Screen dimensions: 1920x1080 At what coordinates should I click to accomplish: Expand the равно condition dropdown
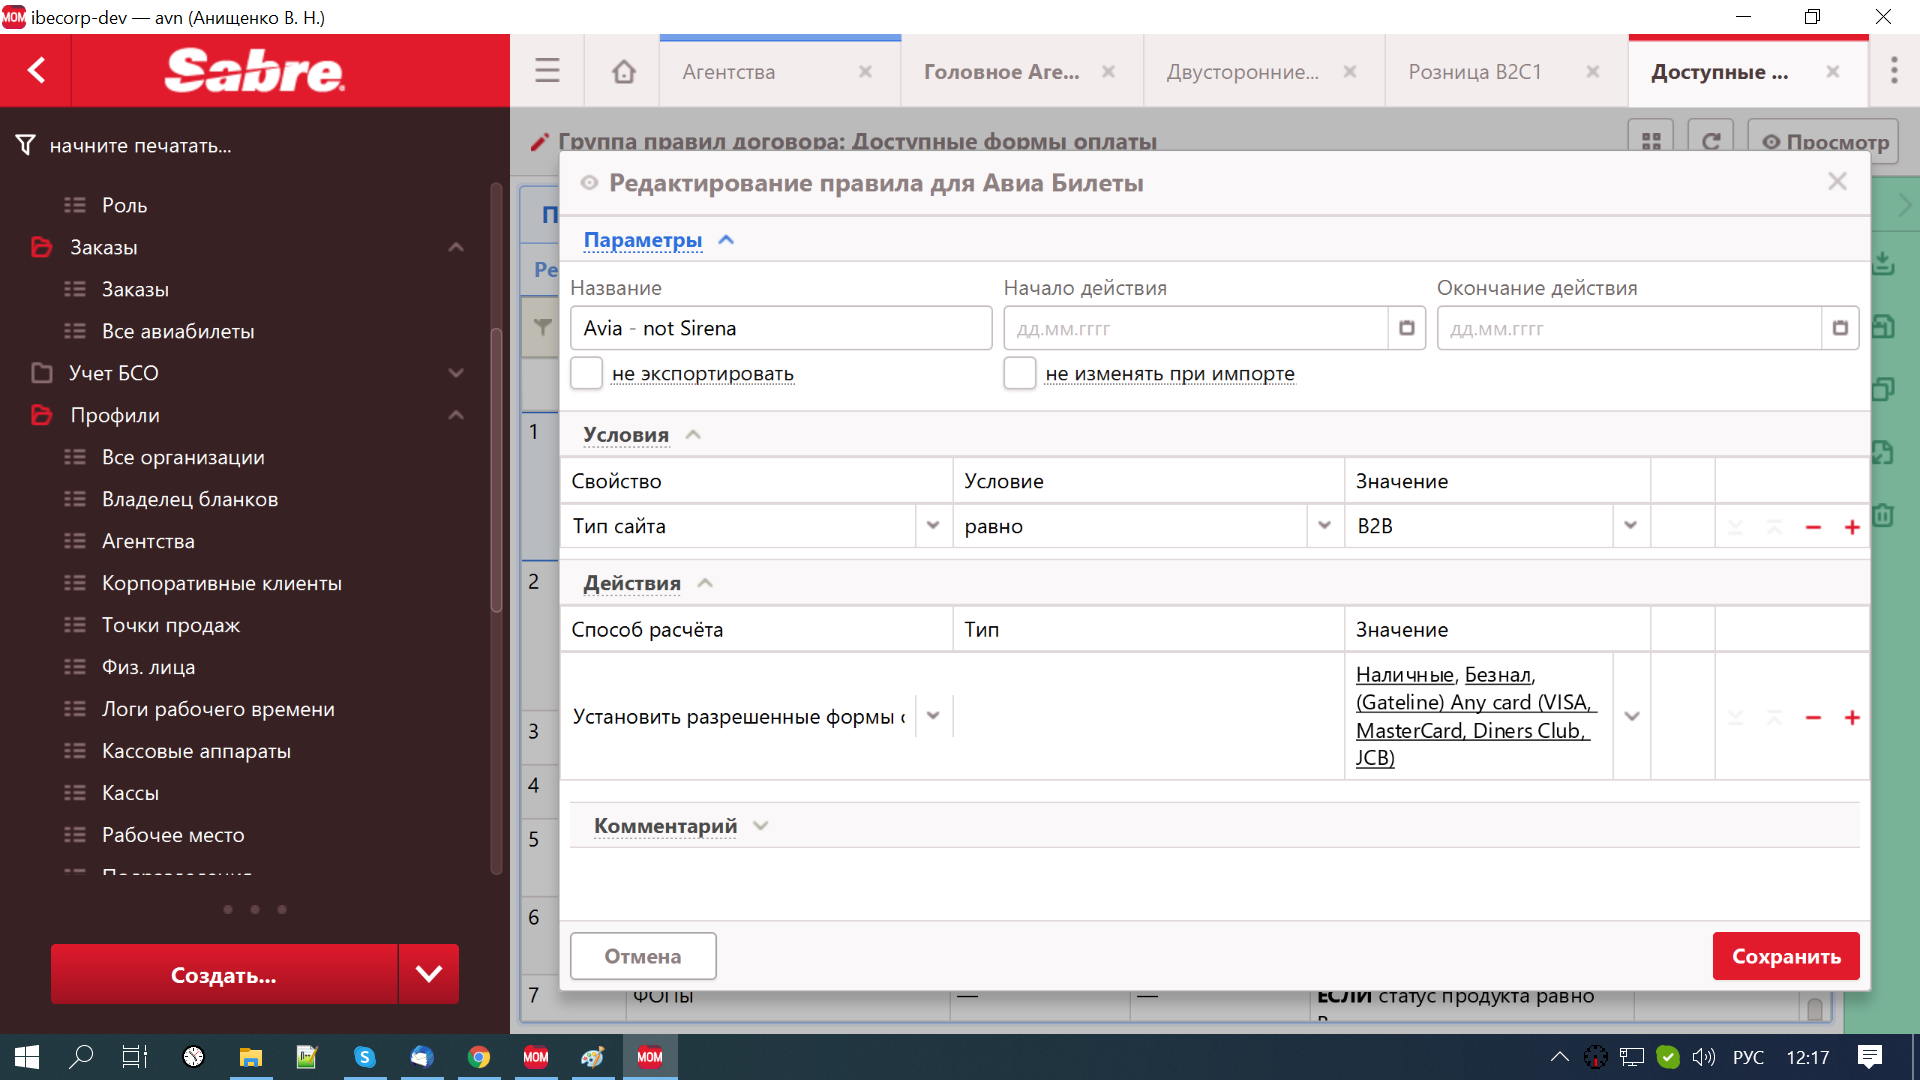coord(1324,526)
